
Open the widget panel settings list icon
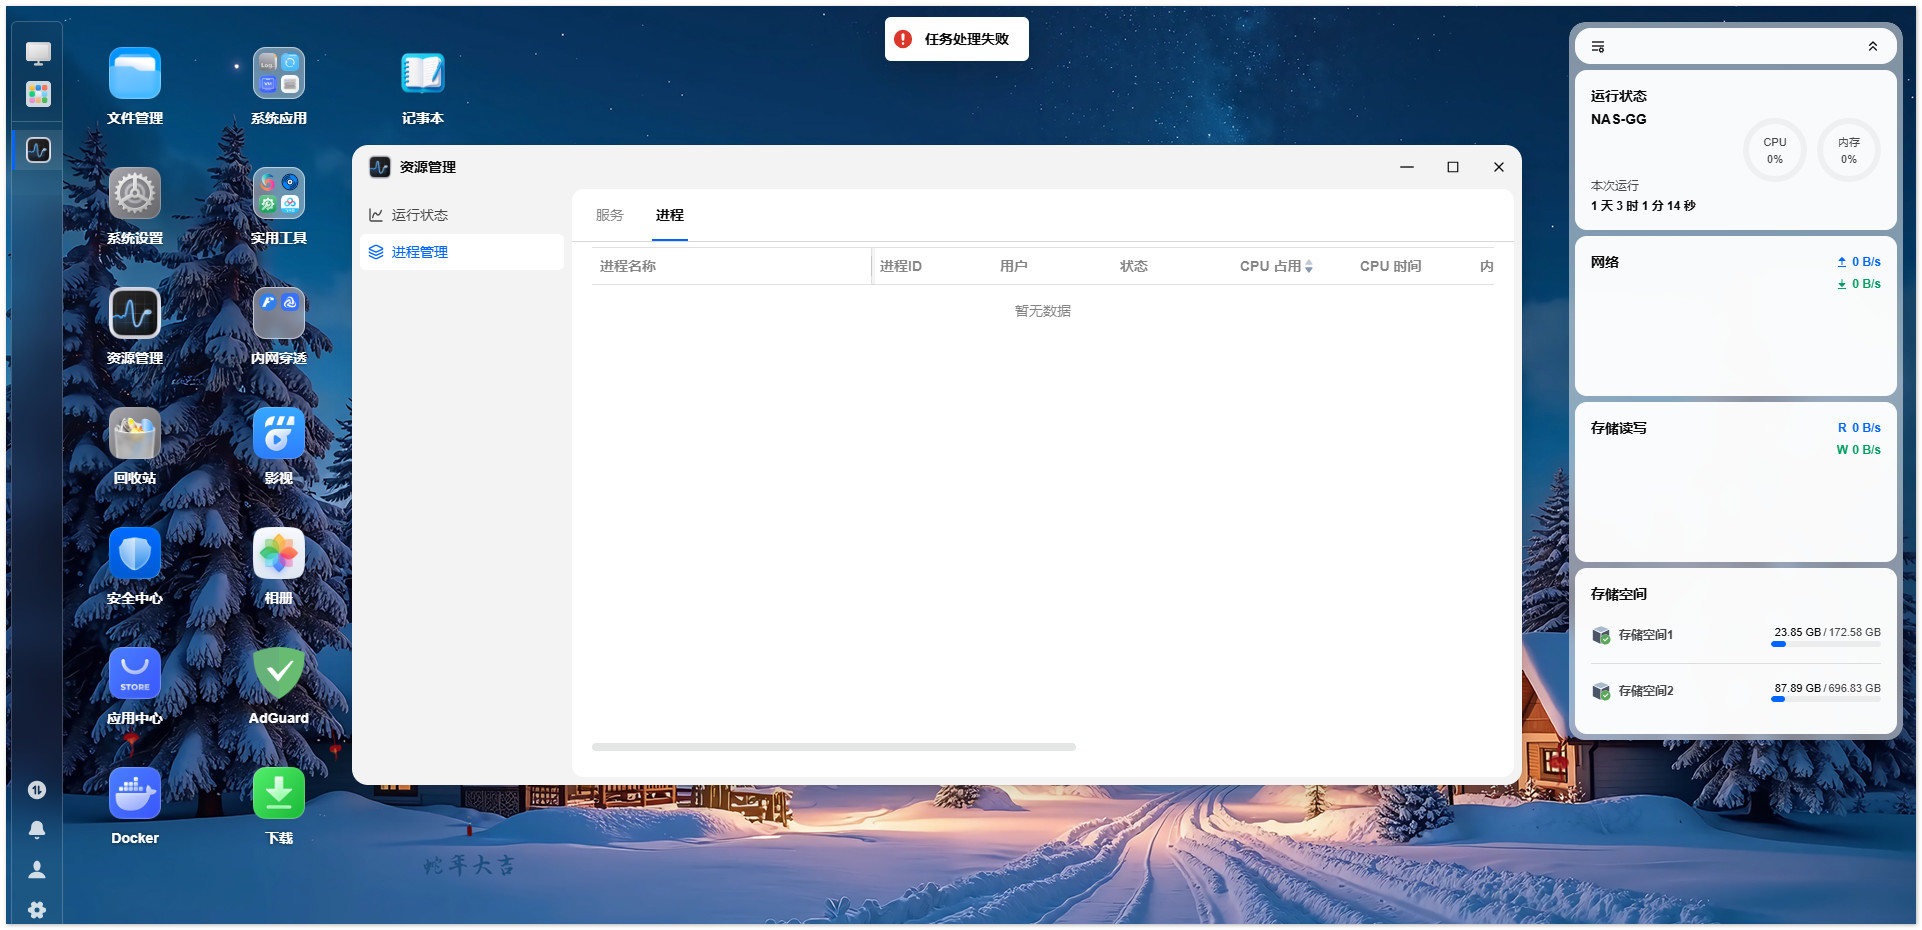[x=1598, y=47]
